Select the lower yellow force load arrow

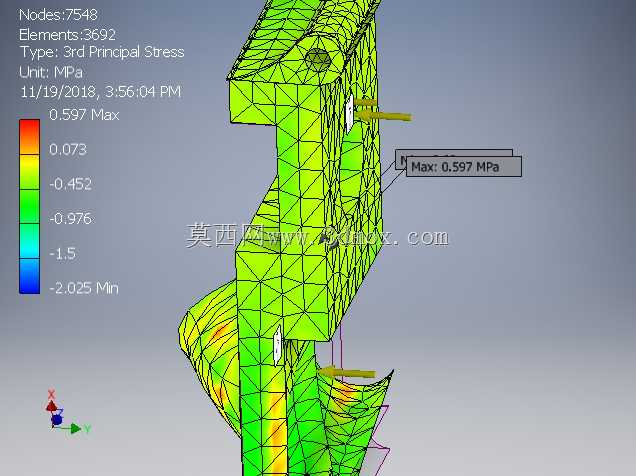tap(347, 372)
